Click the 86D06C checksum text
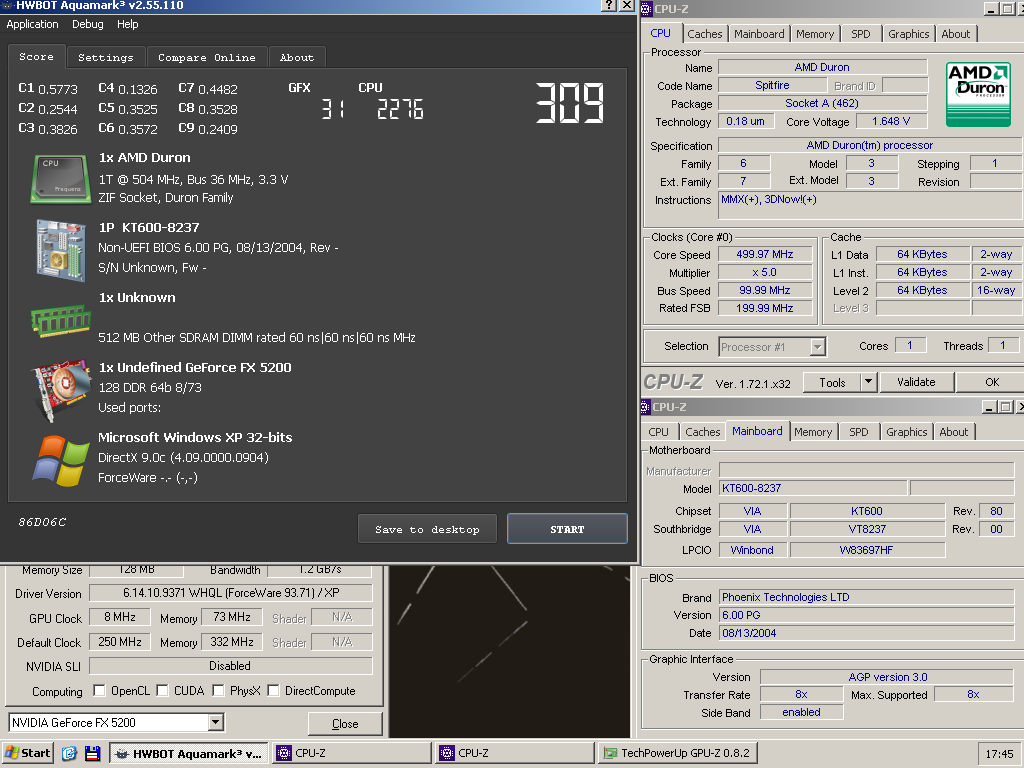Image resolution: width=1024 pixels, height=768 pixels. (42, 522)
